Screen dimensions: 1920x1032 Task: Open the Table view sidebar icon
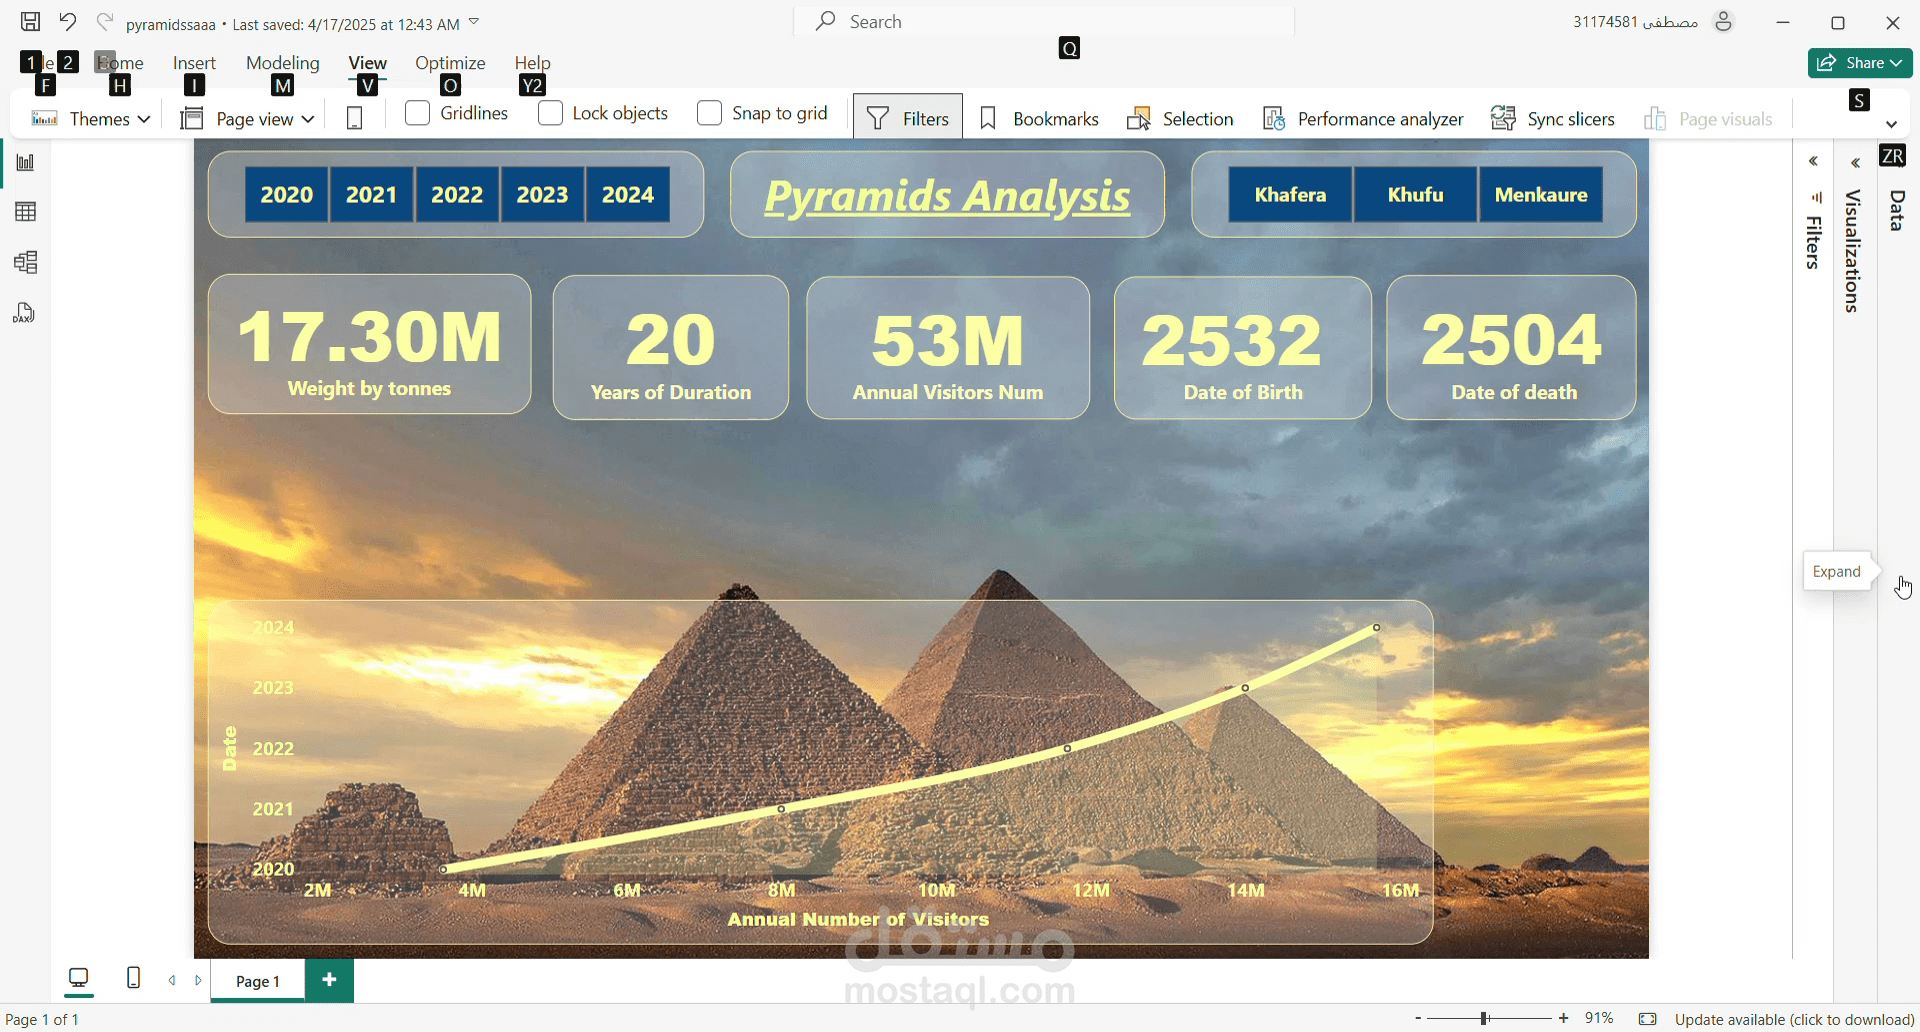(26, 212)
